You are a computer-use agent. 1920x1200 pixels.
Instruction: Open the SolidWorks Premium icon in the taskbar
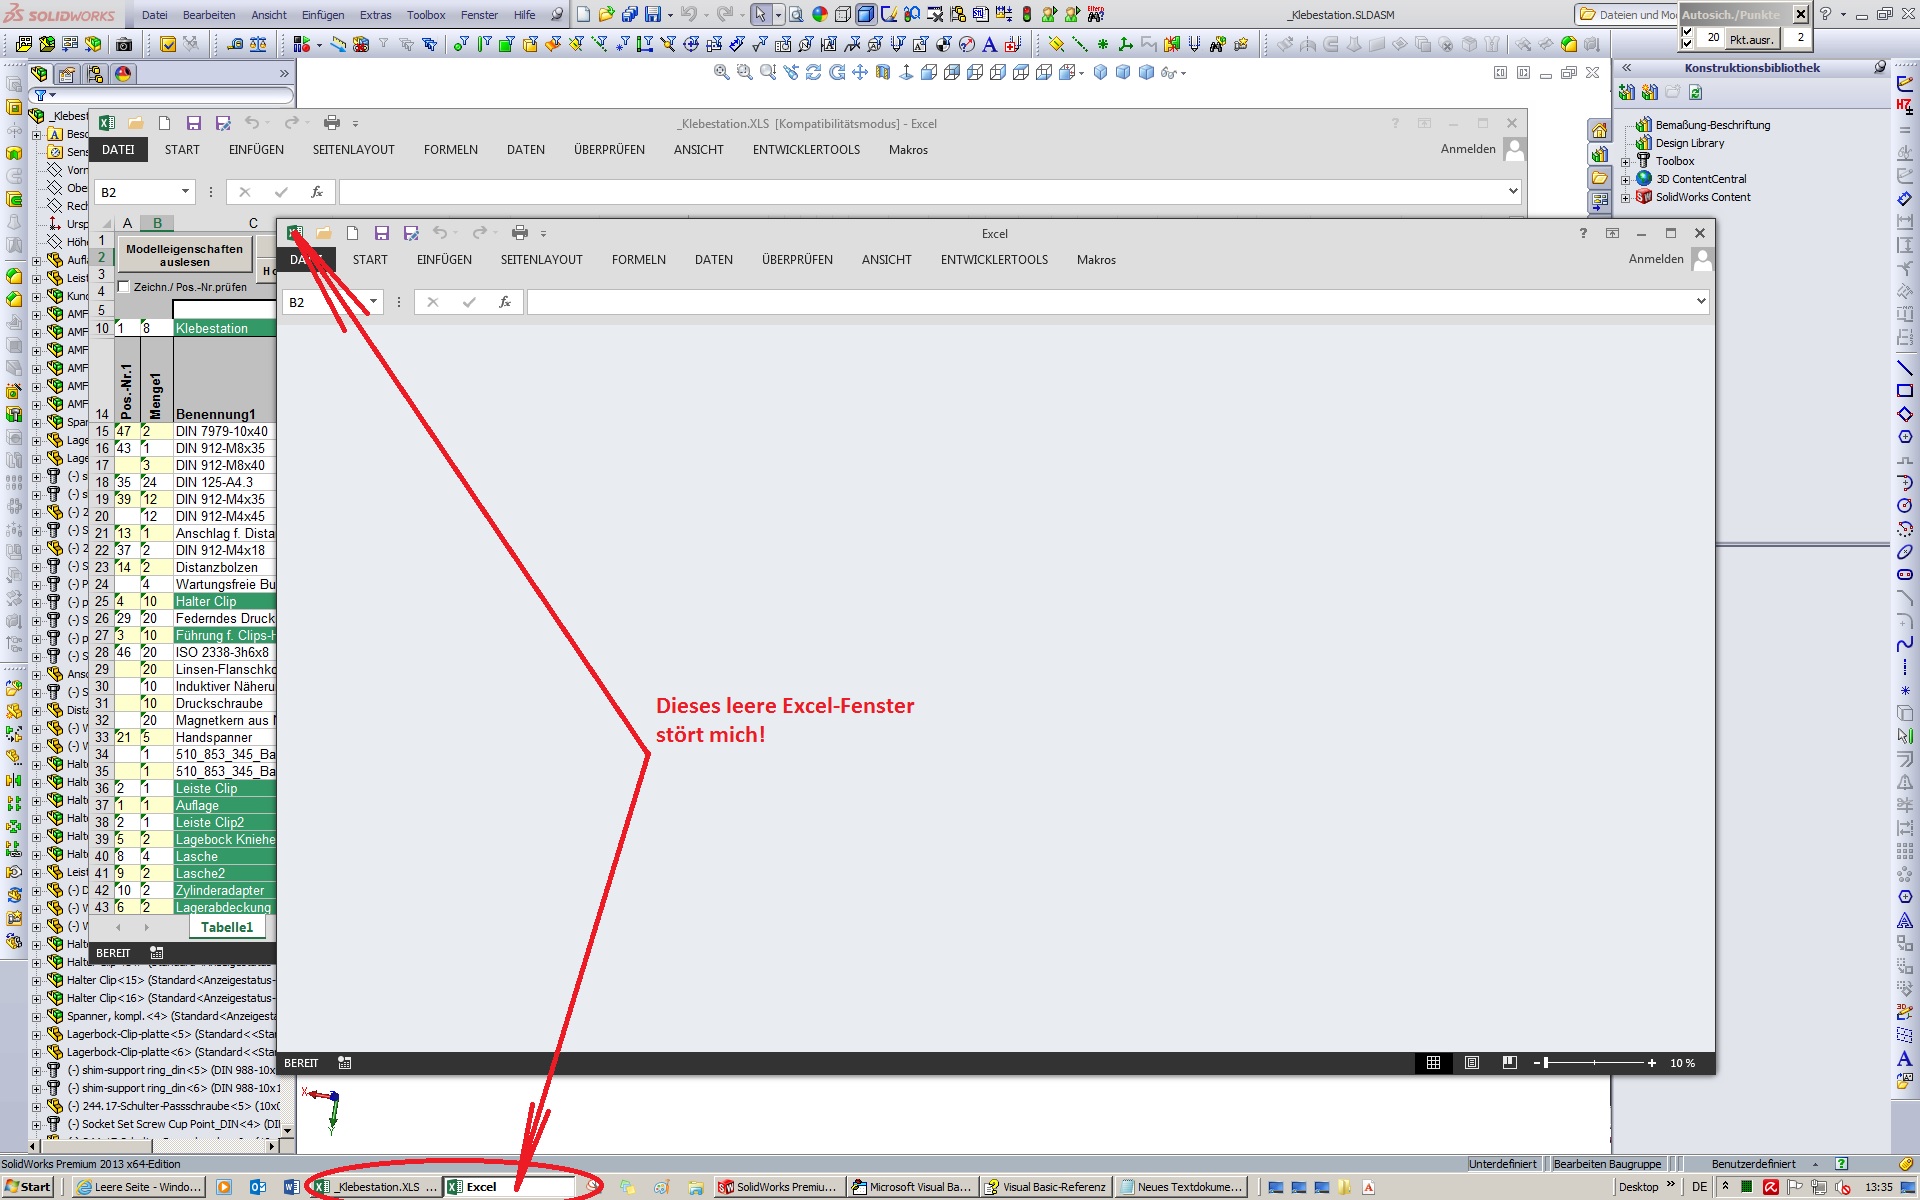click(779, 1187)
